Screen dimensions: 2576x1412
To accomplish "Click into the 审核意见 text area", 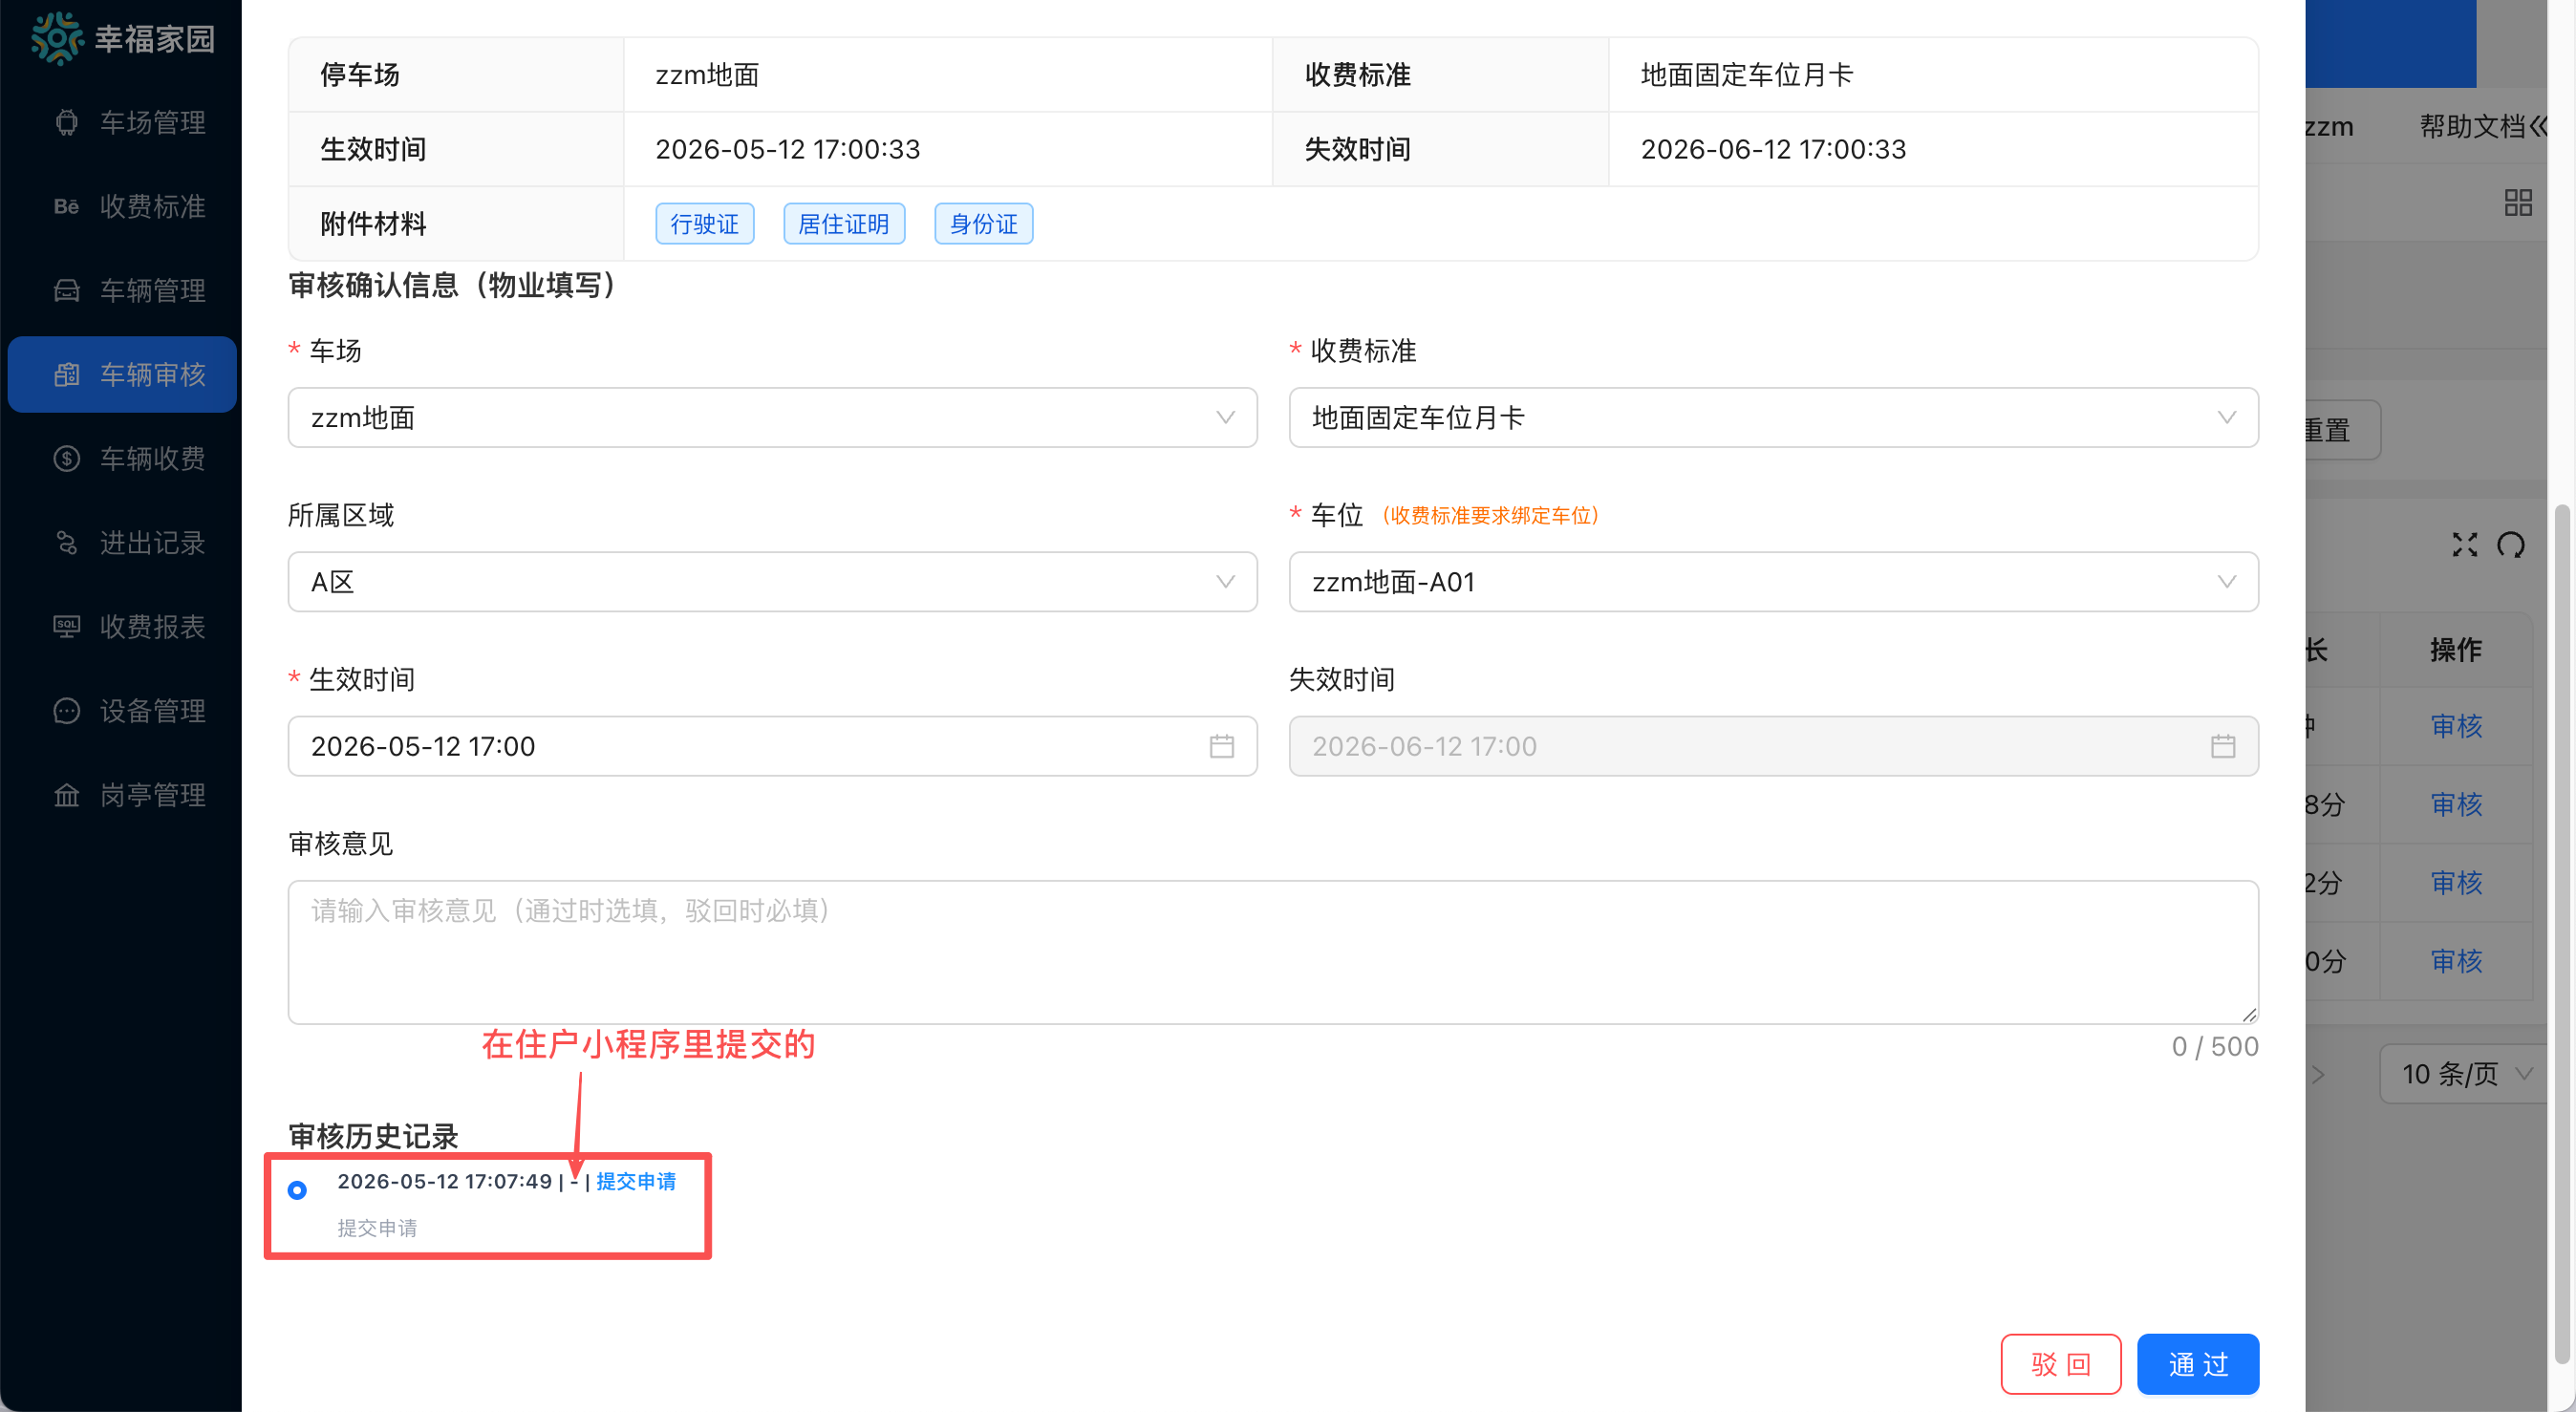I will coord(1272,951).
